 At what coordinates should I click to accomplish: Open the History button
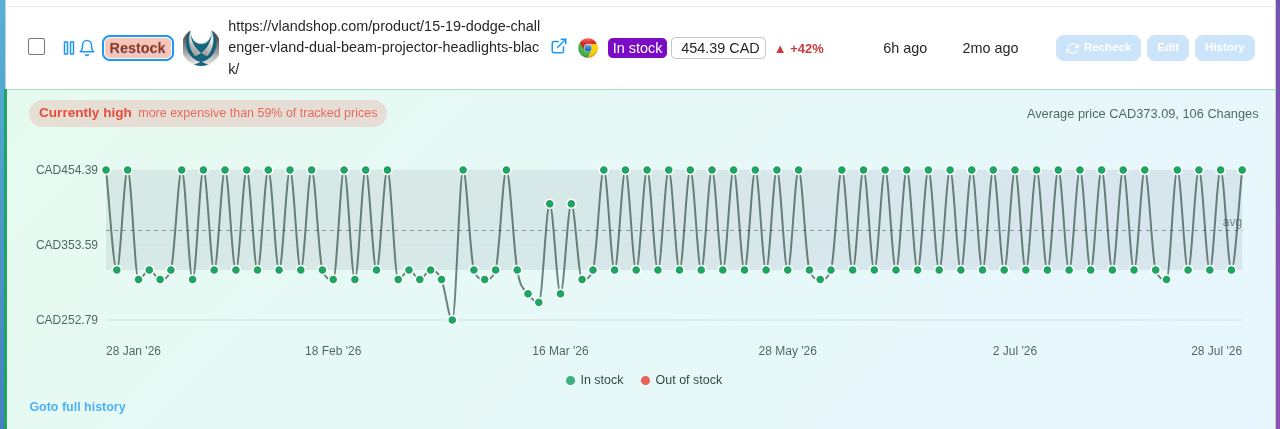coord(1225,48)
